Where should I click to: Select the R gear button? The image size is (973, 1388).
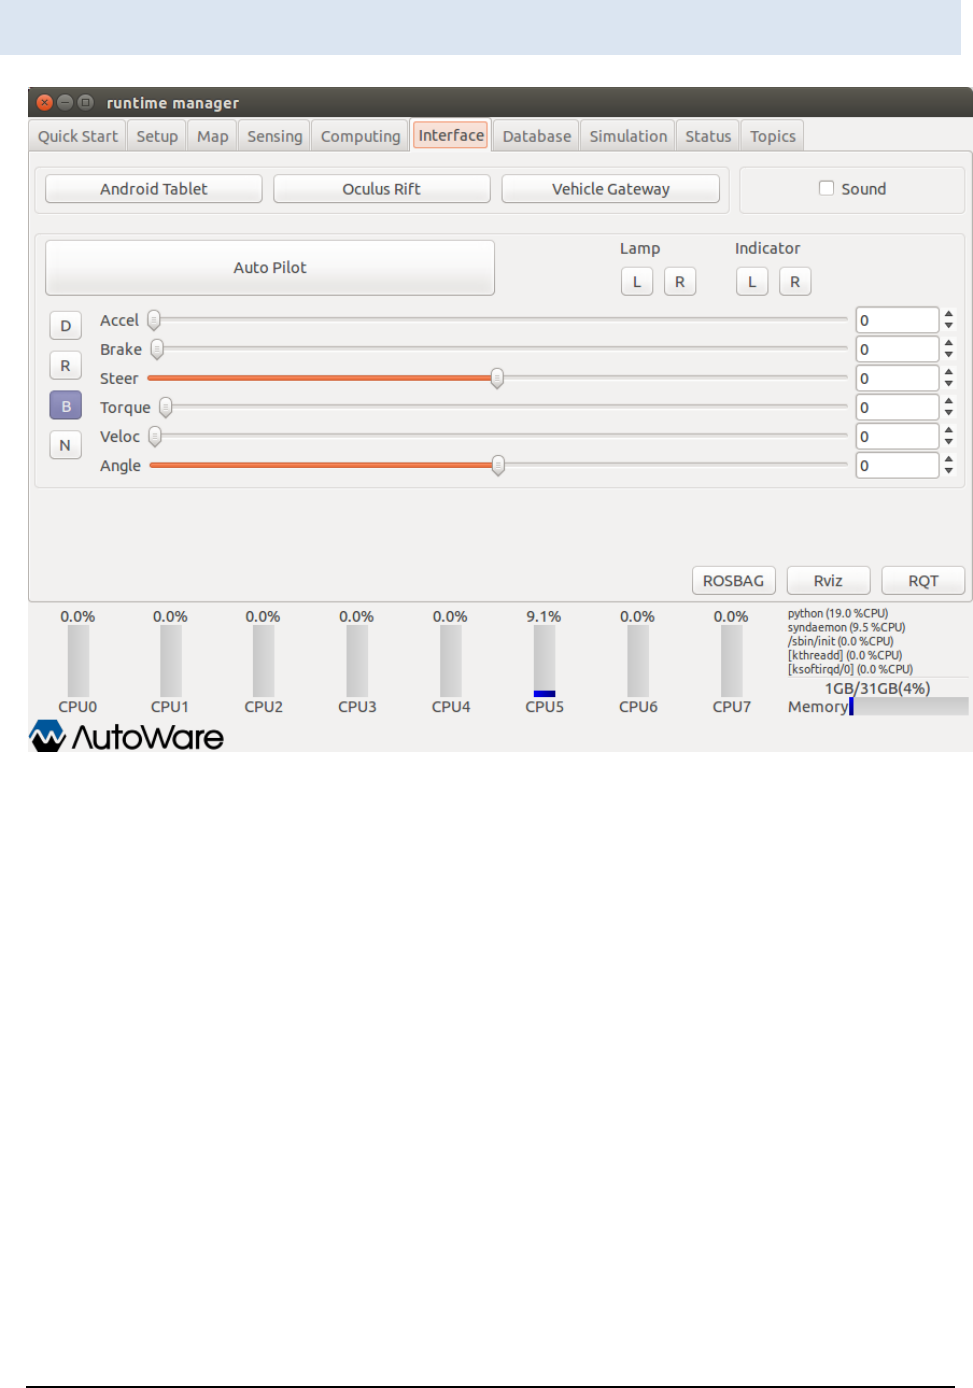click(65, 366)
